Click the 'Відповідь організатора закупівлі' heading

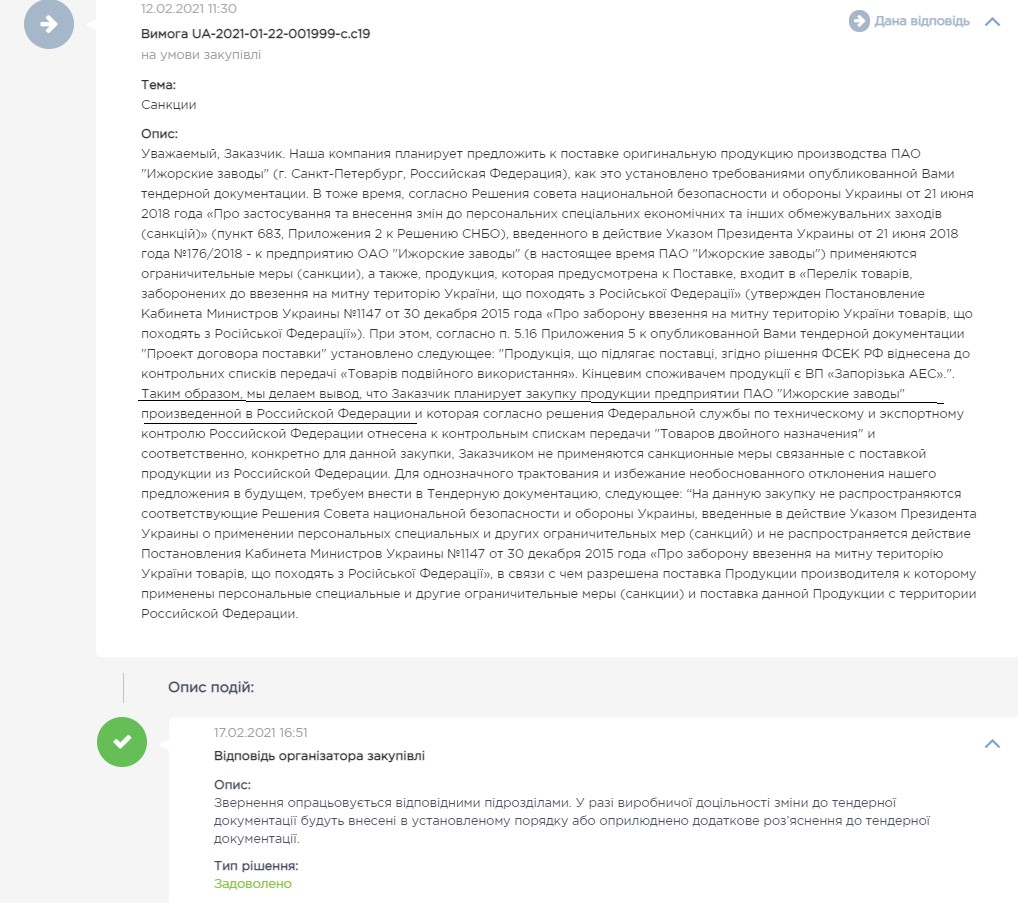[x=319, y=755]
